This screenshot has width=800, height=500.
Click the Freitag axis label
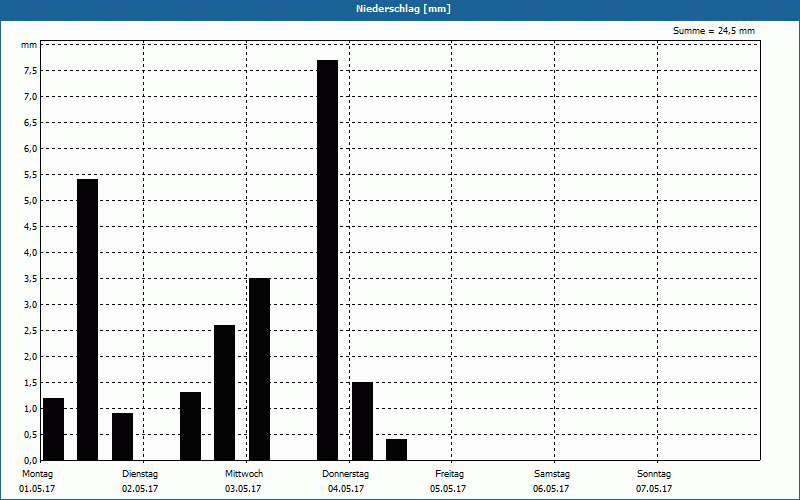tap(449, 474)
